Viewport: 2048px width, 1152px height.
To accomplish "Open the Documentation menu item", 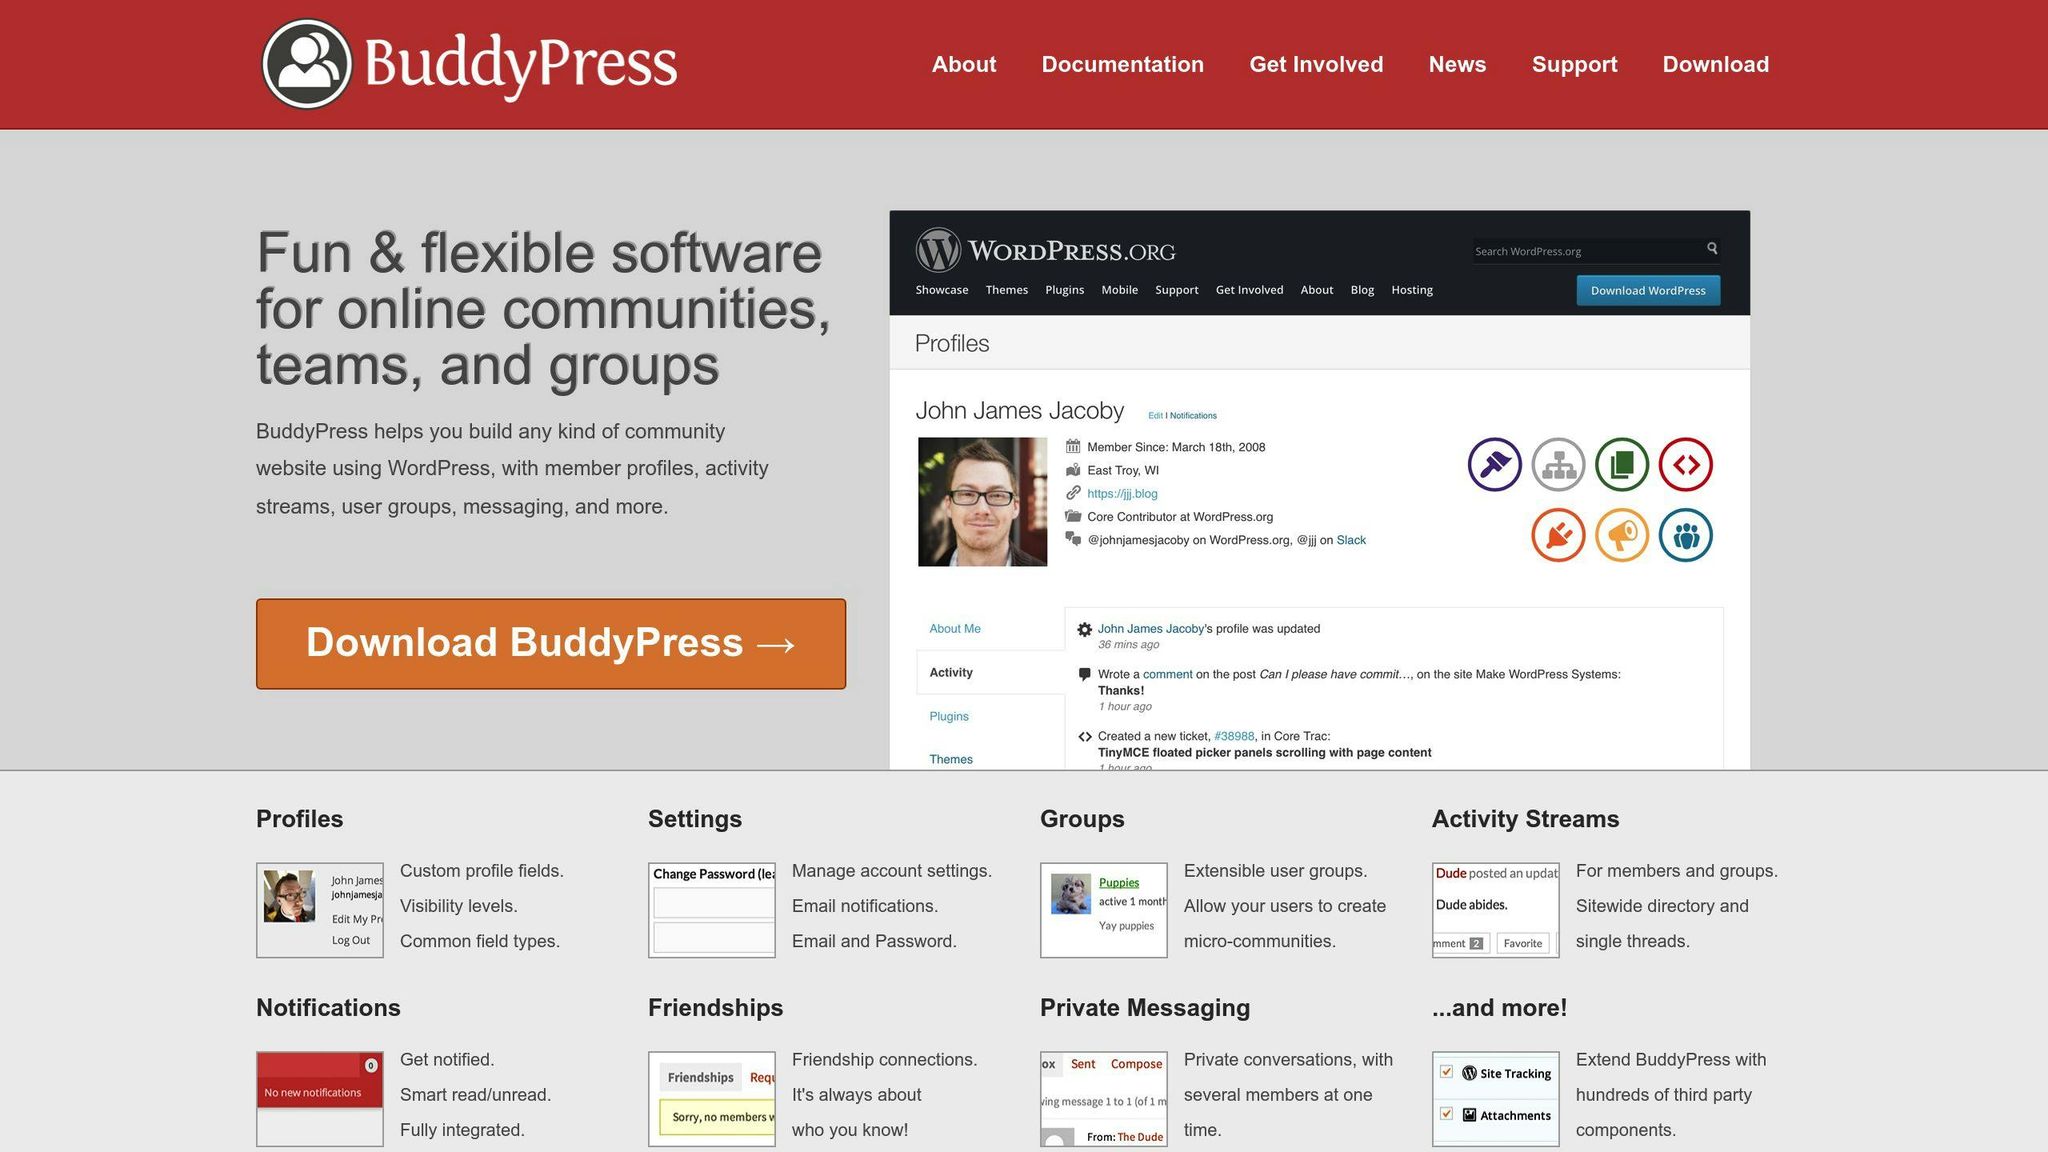I will click(x=1122, y=64).
